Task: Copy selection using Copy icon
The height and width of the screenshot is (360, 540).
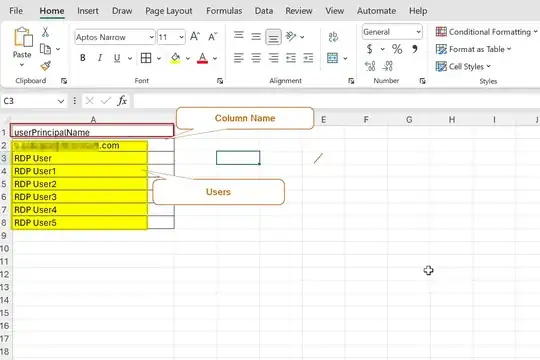Action: pos(45,49)
